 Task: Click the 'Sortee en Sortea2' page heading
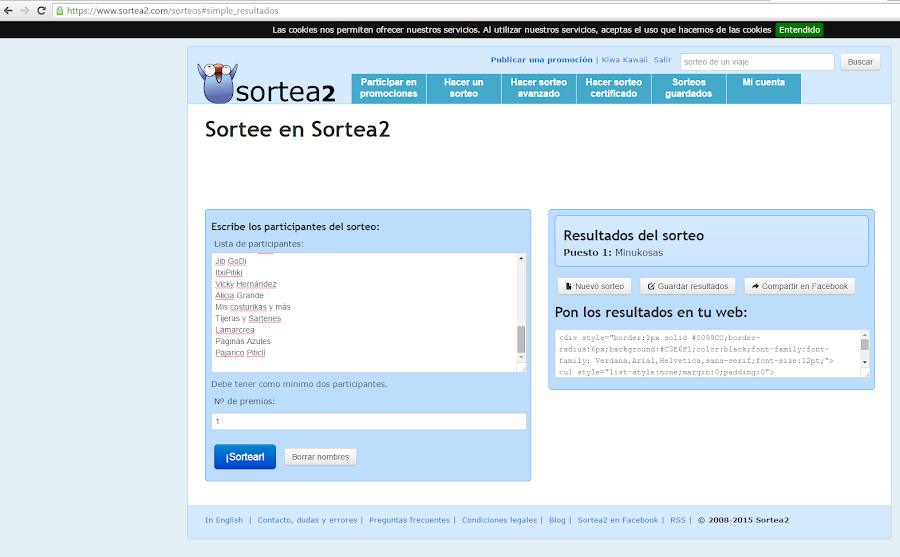297,130
